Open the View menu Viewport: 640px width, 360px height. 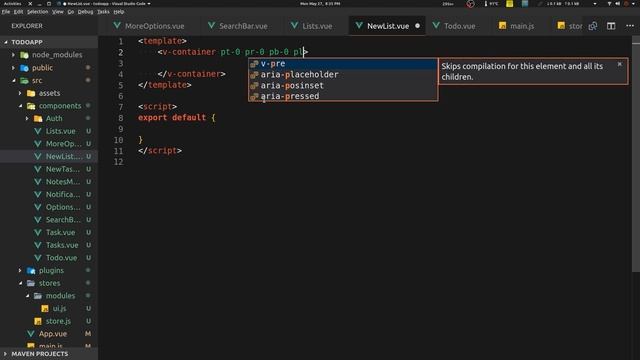click(x=58, y=12)
